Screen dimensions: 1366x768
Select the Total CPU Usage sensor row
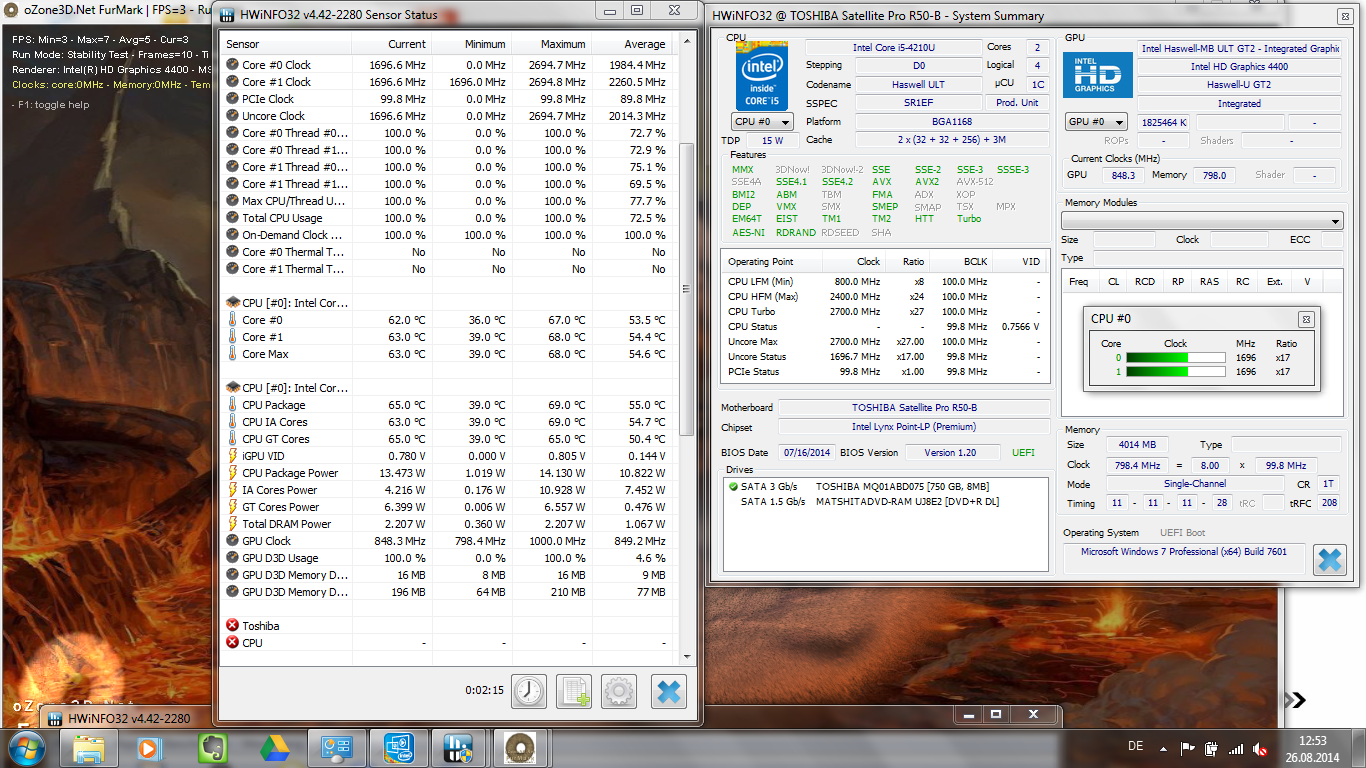(446, 218)
